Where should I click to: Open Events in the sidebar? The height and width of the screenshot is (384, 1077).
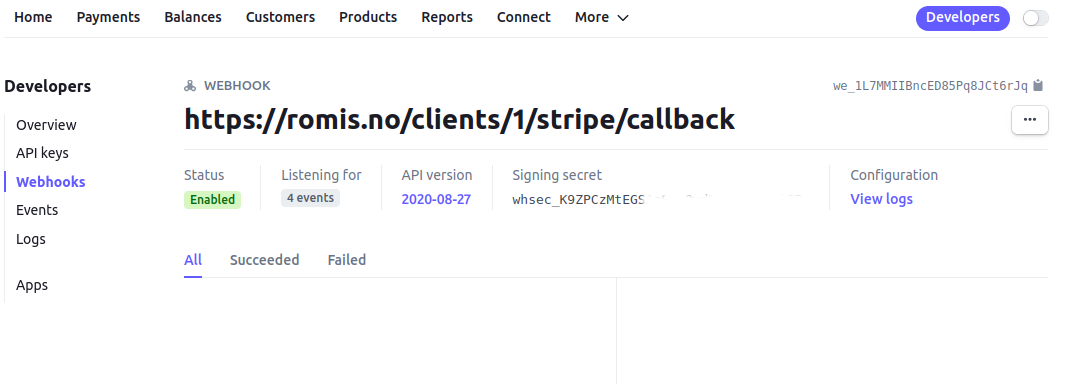pos(37,210)
